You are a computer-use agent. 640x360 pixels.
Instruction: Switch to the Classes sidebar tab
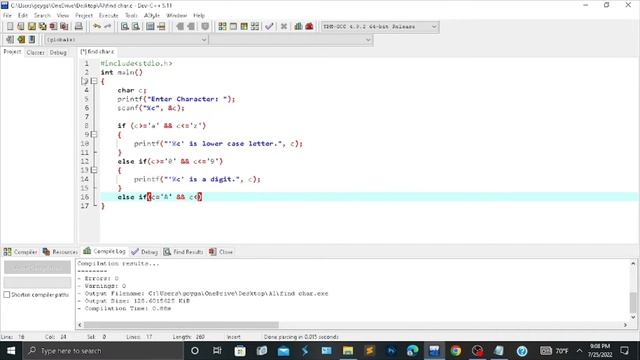tap(36, 52)
